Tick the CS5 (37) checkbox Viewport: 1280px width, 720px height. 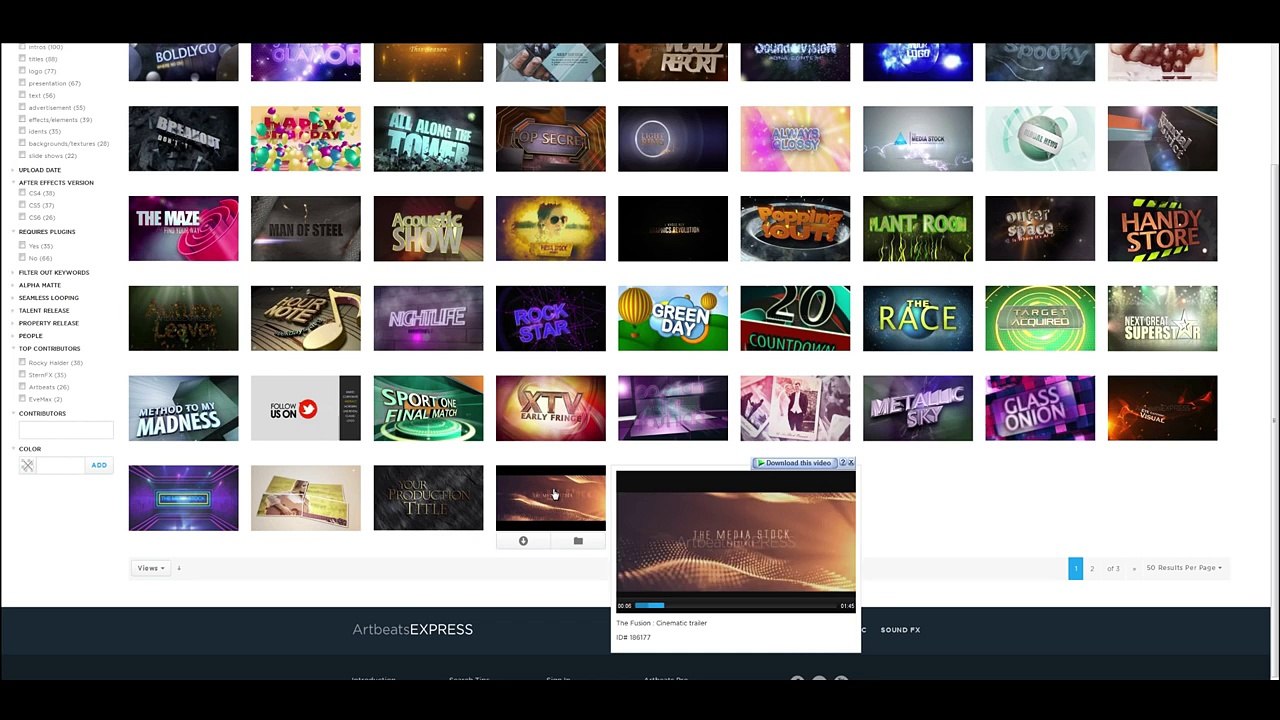click(23, 205)
